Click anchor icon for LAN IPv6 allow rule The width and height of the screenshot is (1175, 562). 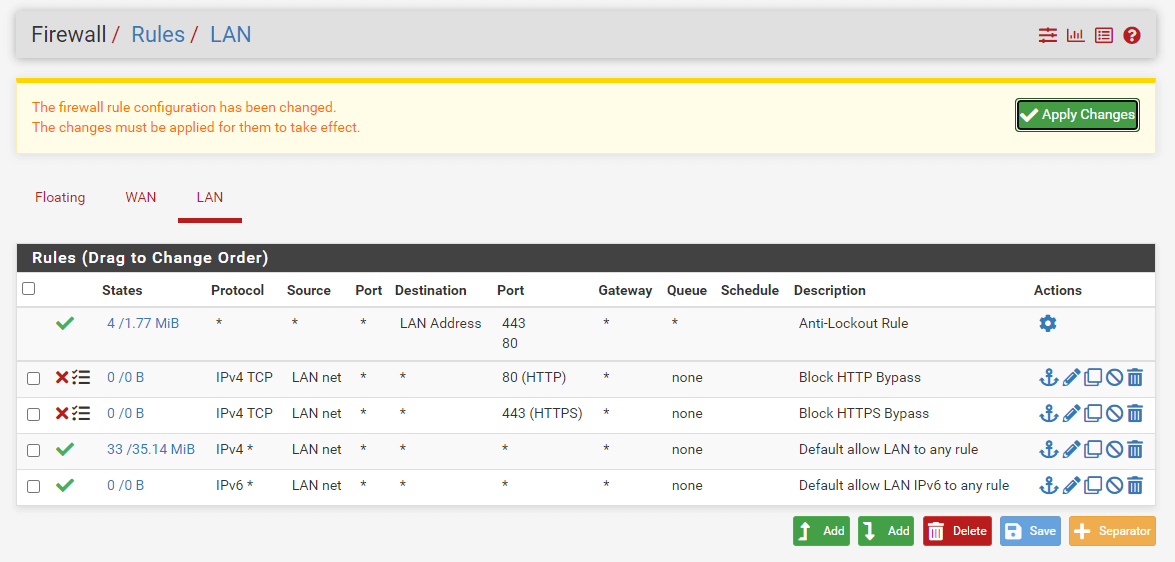[x=1048, y=485]
